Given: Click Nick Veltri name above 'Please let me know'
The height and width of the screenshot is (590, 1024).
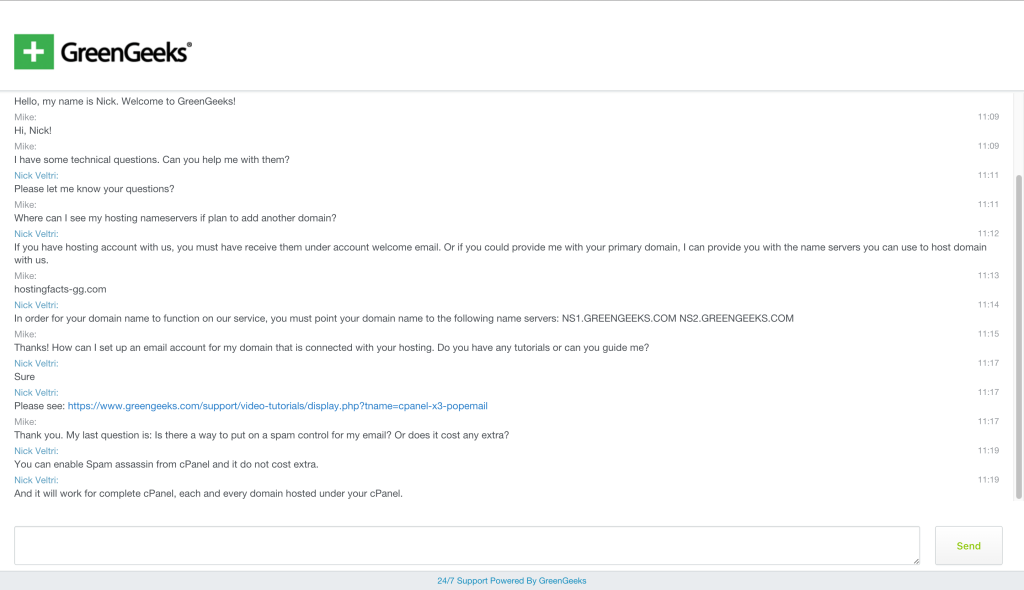Looking at the screenshot, I should pyautogui.click(x=37, y=175).
